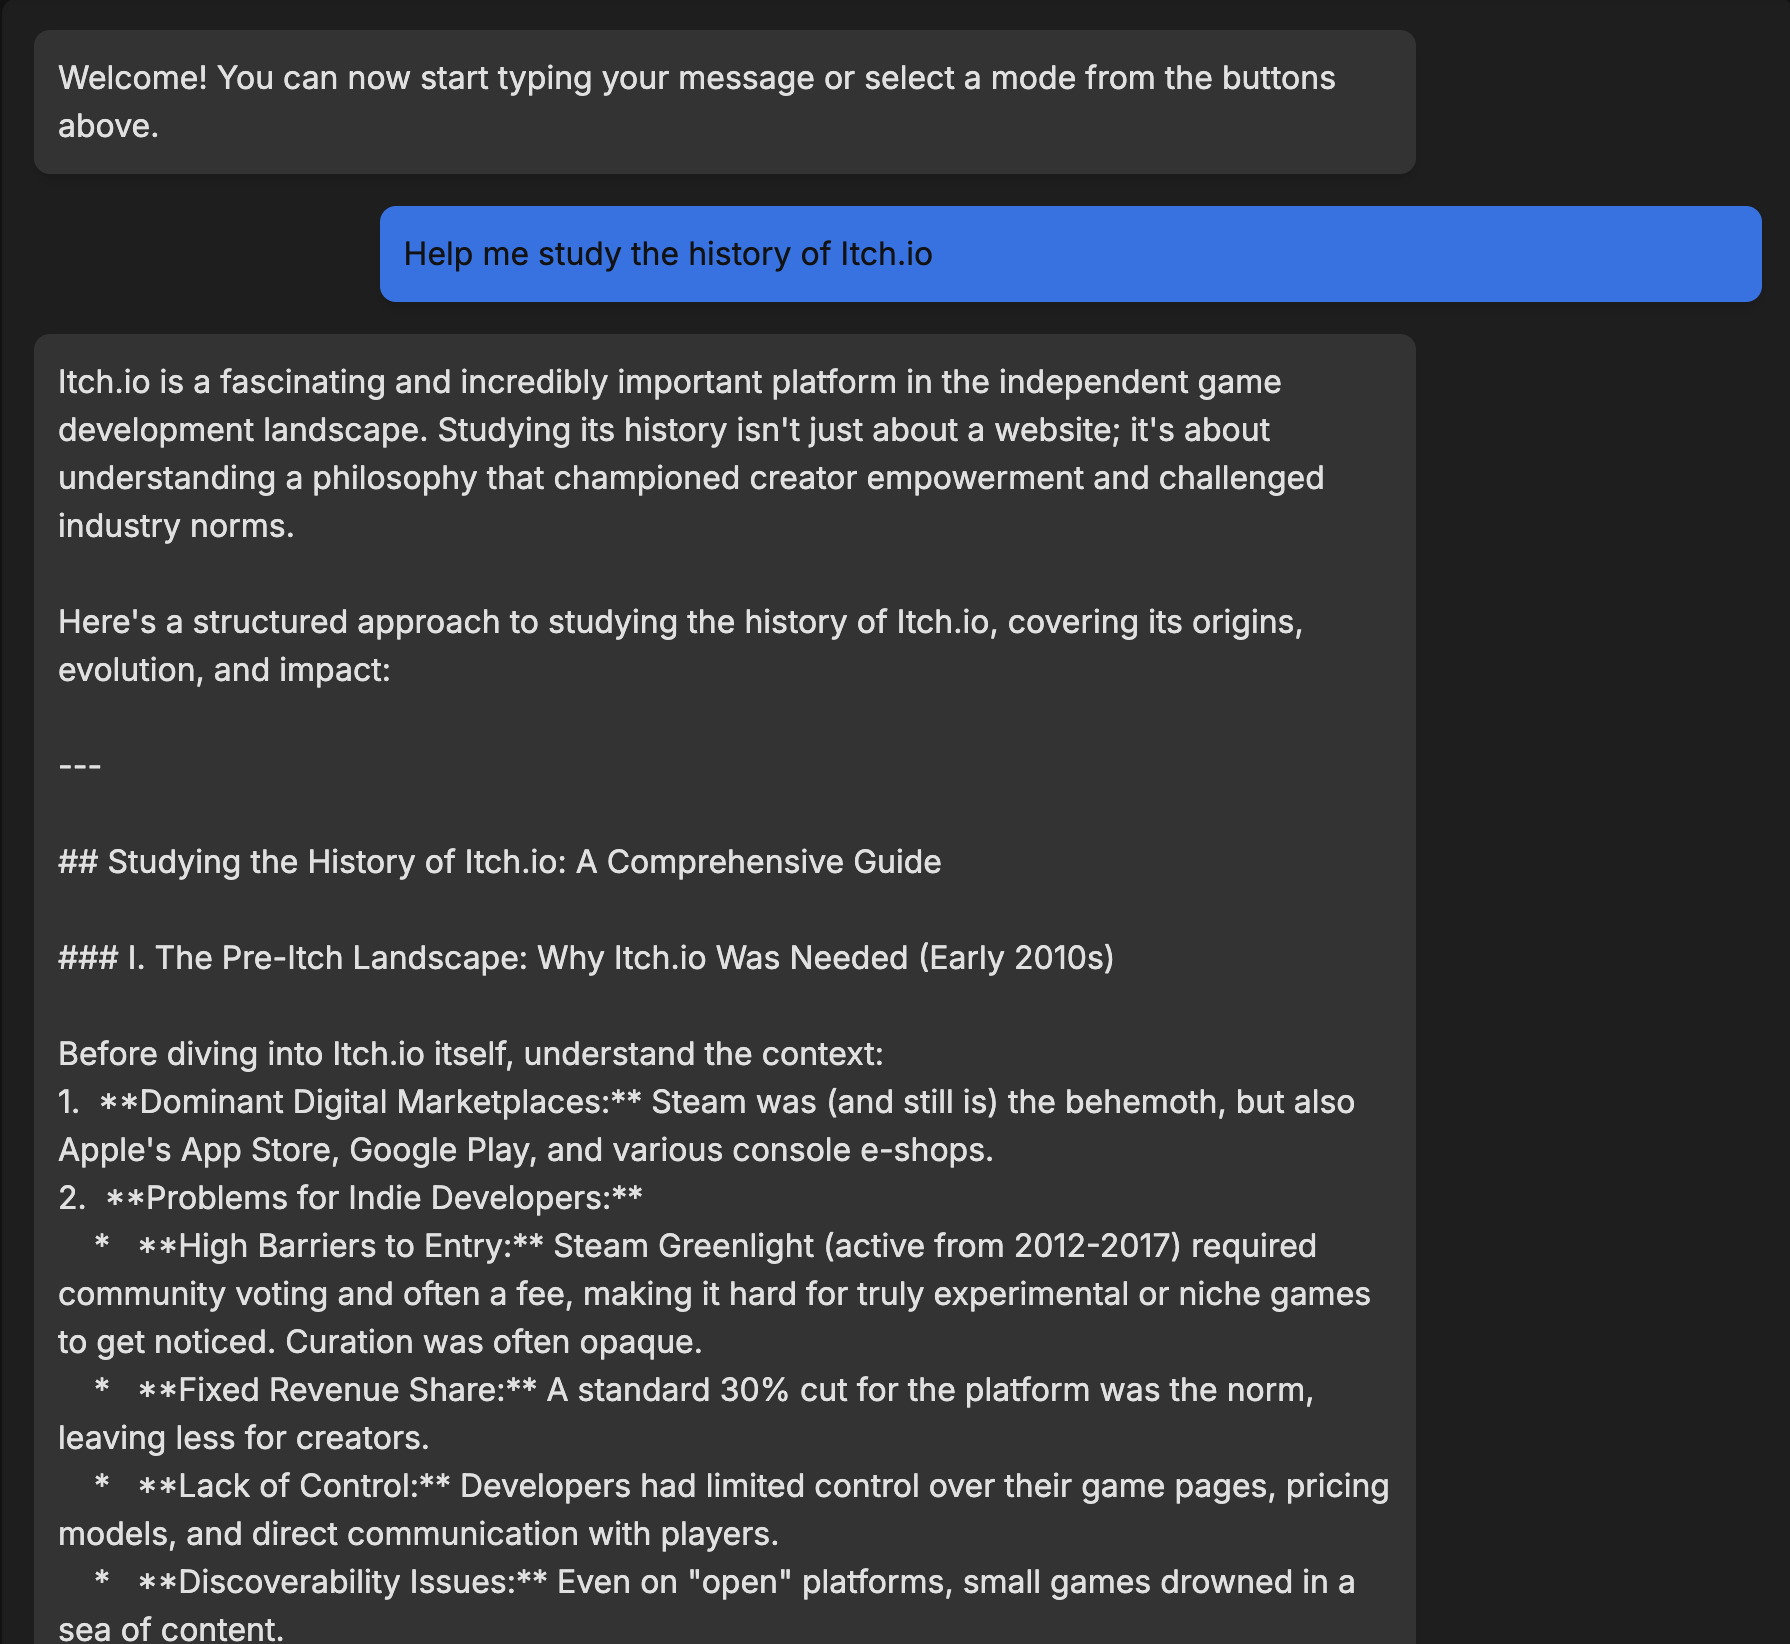Click the '**Lack of Control:**' bullet label
Viewport: 1790px width, 1644px height.
point(294,1486)
